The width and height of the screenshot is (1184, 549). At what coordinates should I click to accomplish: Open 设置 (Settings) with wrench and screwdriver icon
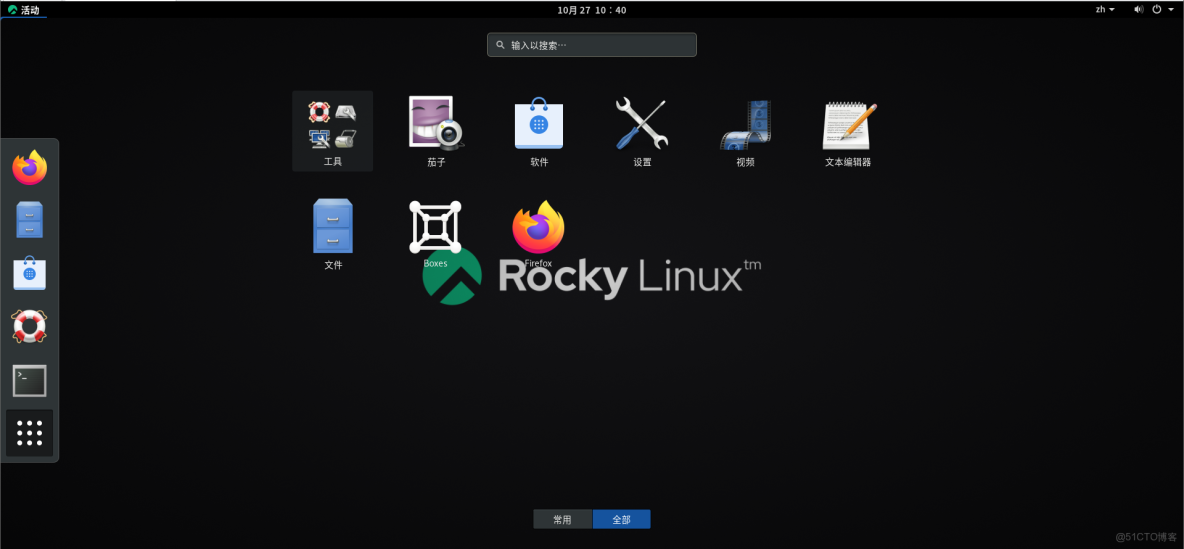[642, 131]
